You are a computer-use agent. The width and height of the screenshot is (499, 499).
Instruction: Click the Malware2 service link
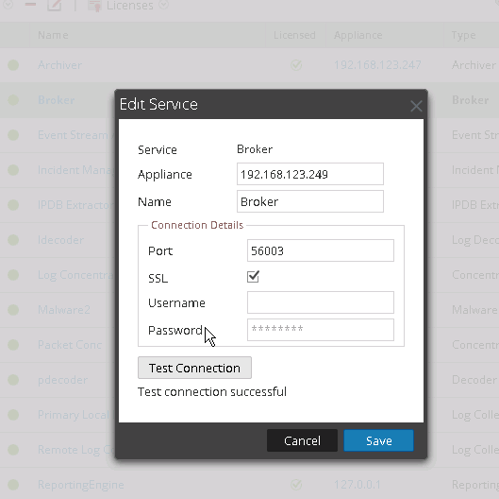point(64,310)
